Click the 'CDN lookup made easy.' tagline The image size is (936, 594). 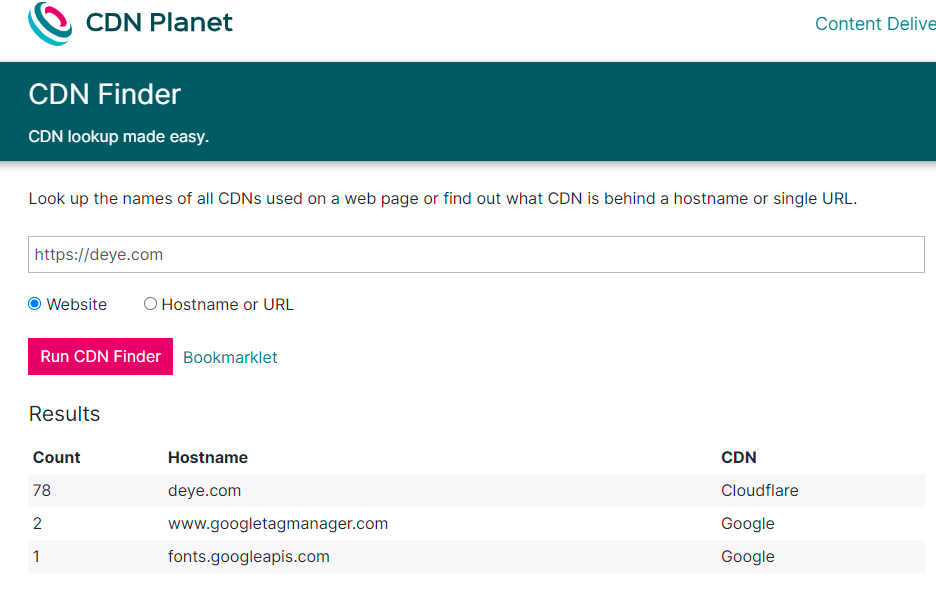click(x=118, y=137)
